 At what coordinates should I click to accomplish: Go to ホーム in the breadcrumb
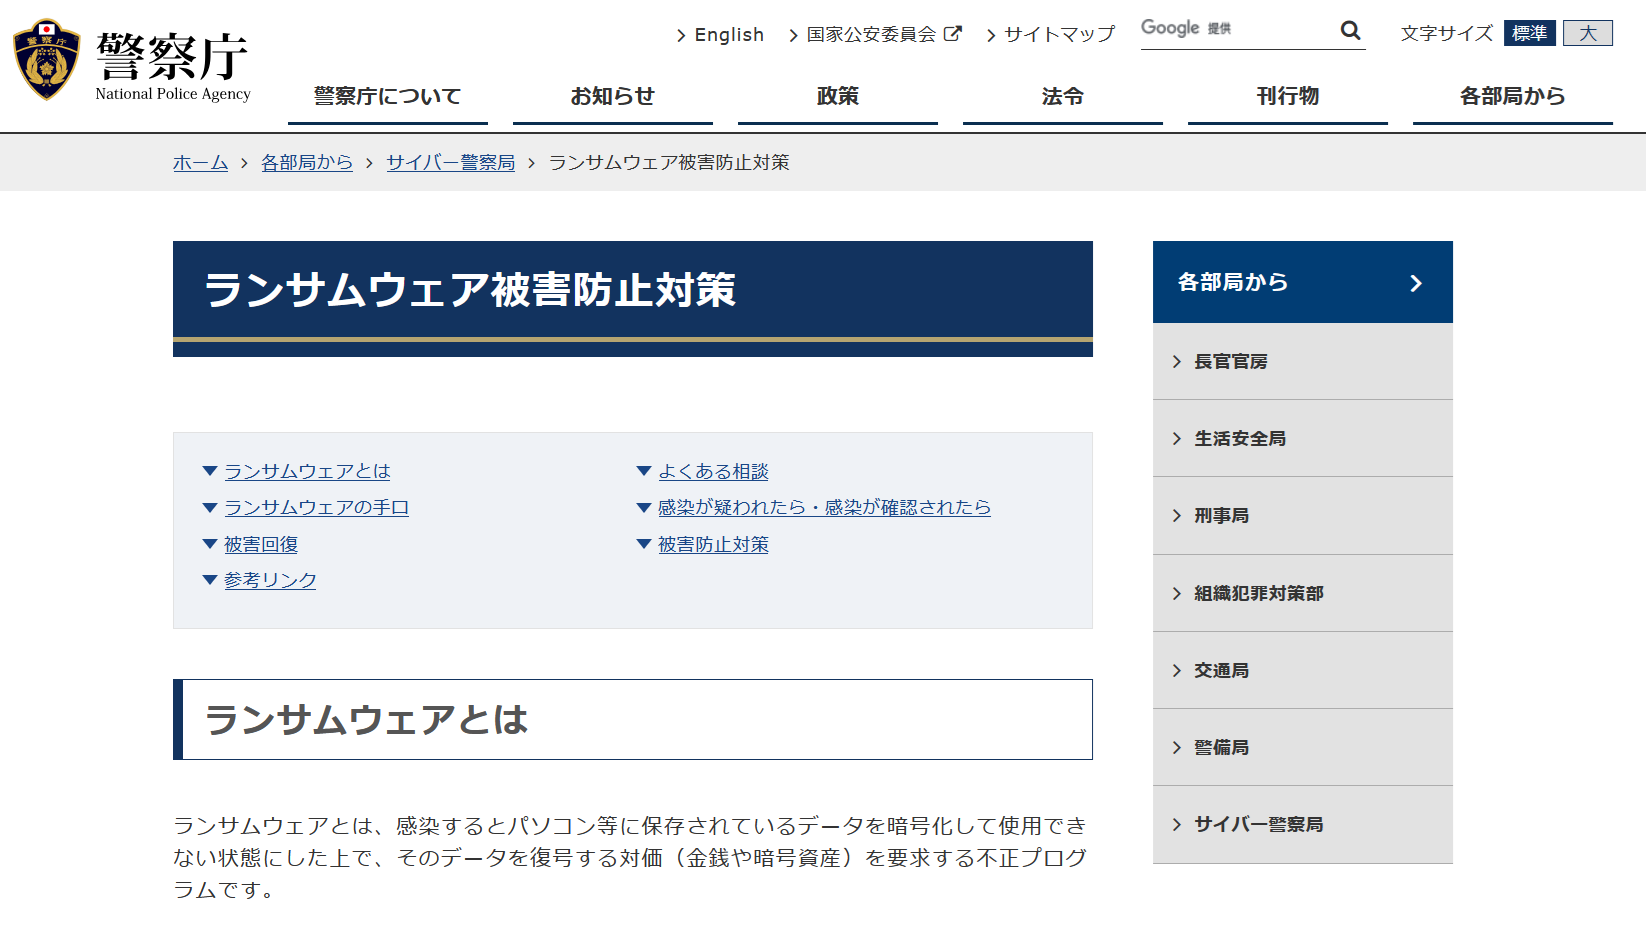pos(200,162)
